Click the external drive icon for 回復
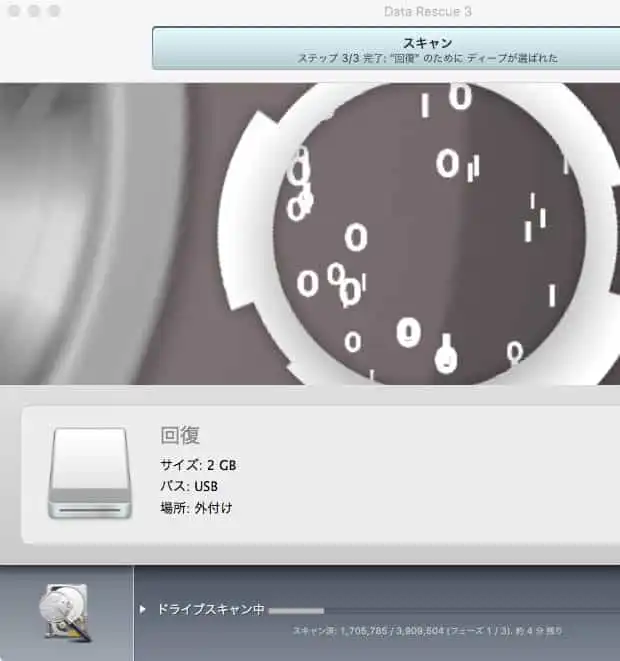The image size is (620, 661). [x=90, y=473]
